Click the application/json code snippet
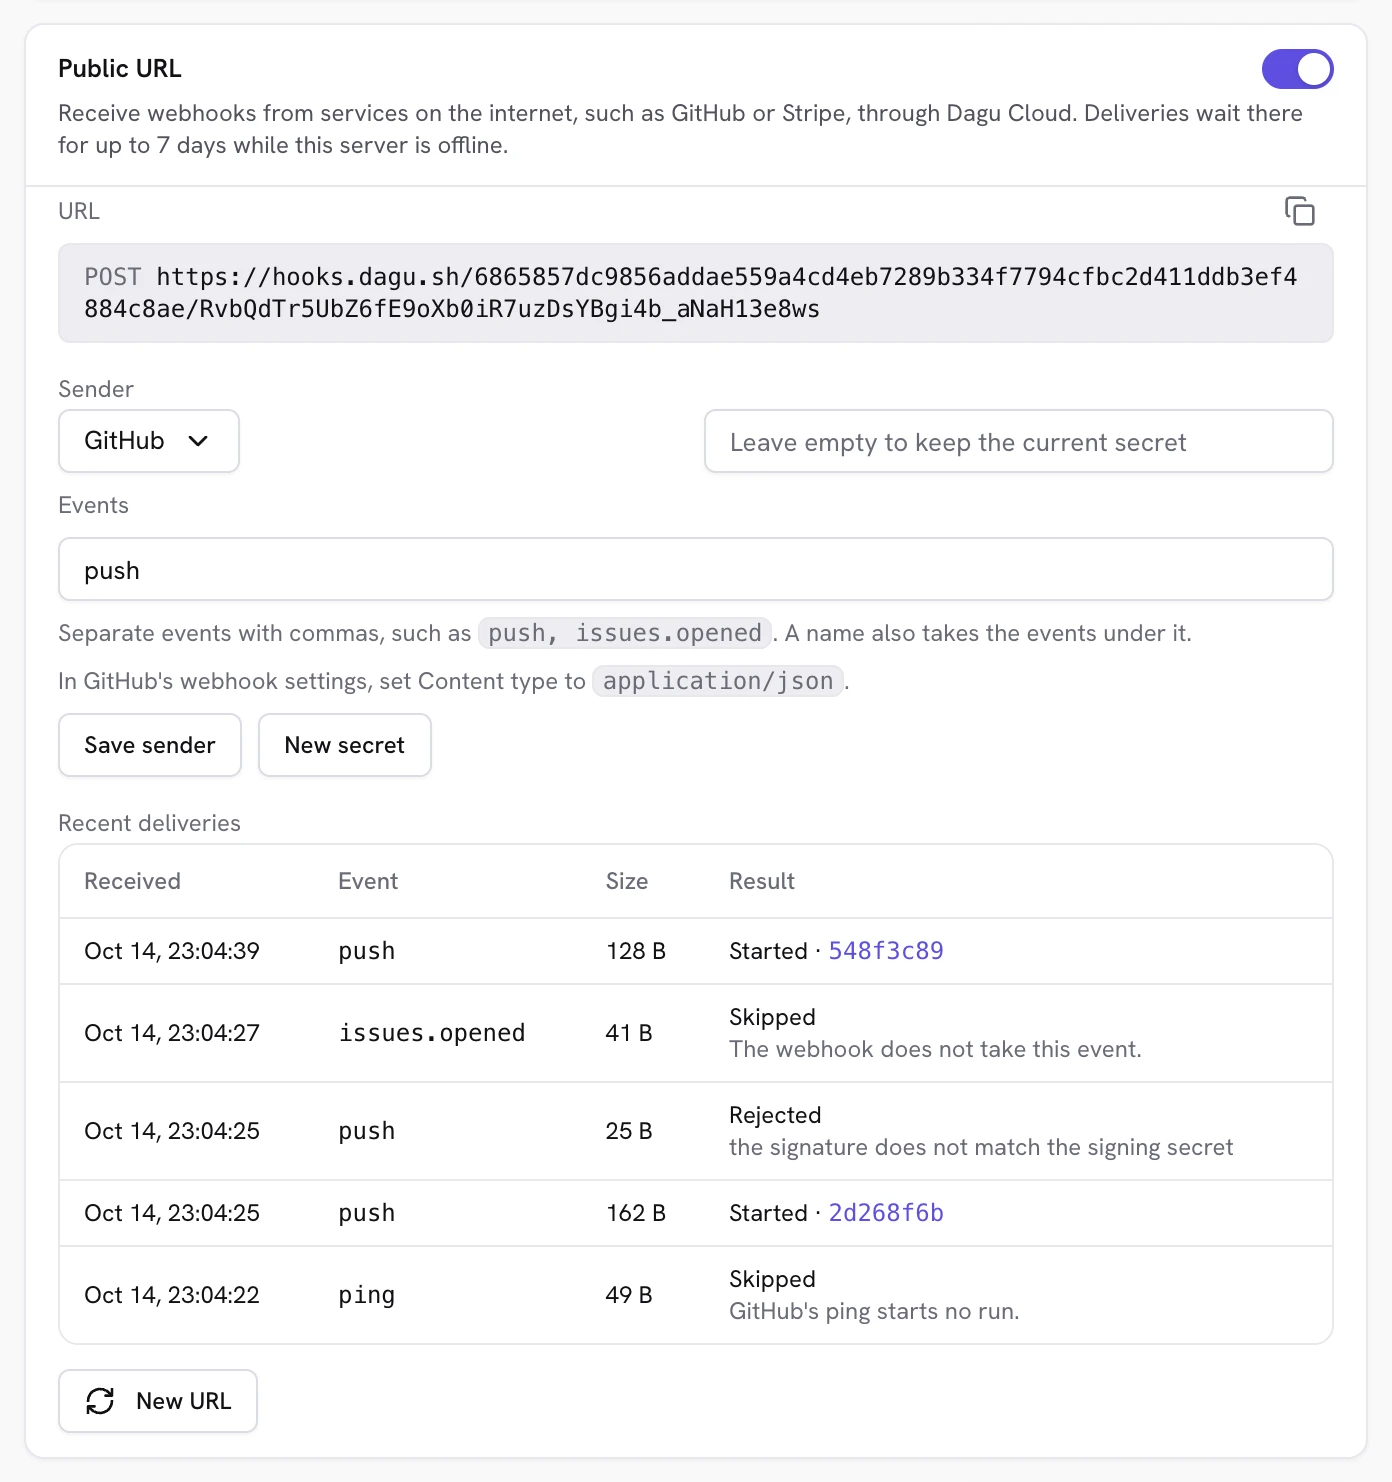 point(718,681)
